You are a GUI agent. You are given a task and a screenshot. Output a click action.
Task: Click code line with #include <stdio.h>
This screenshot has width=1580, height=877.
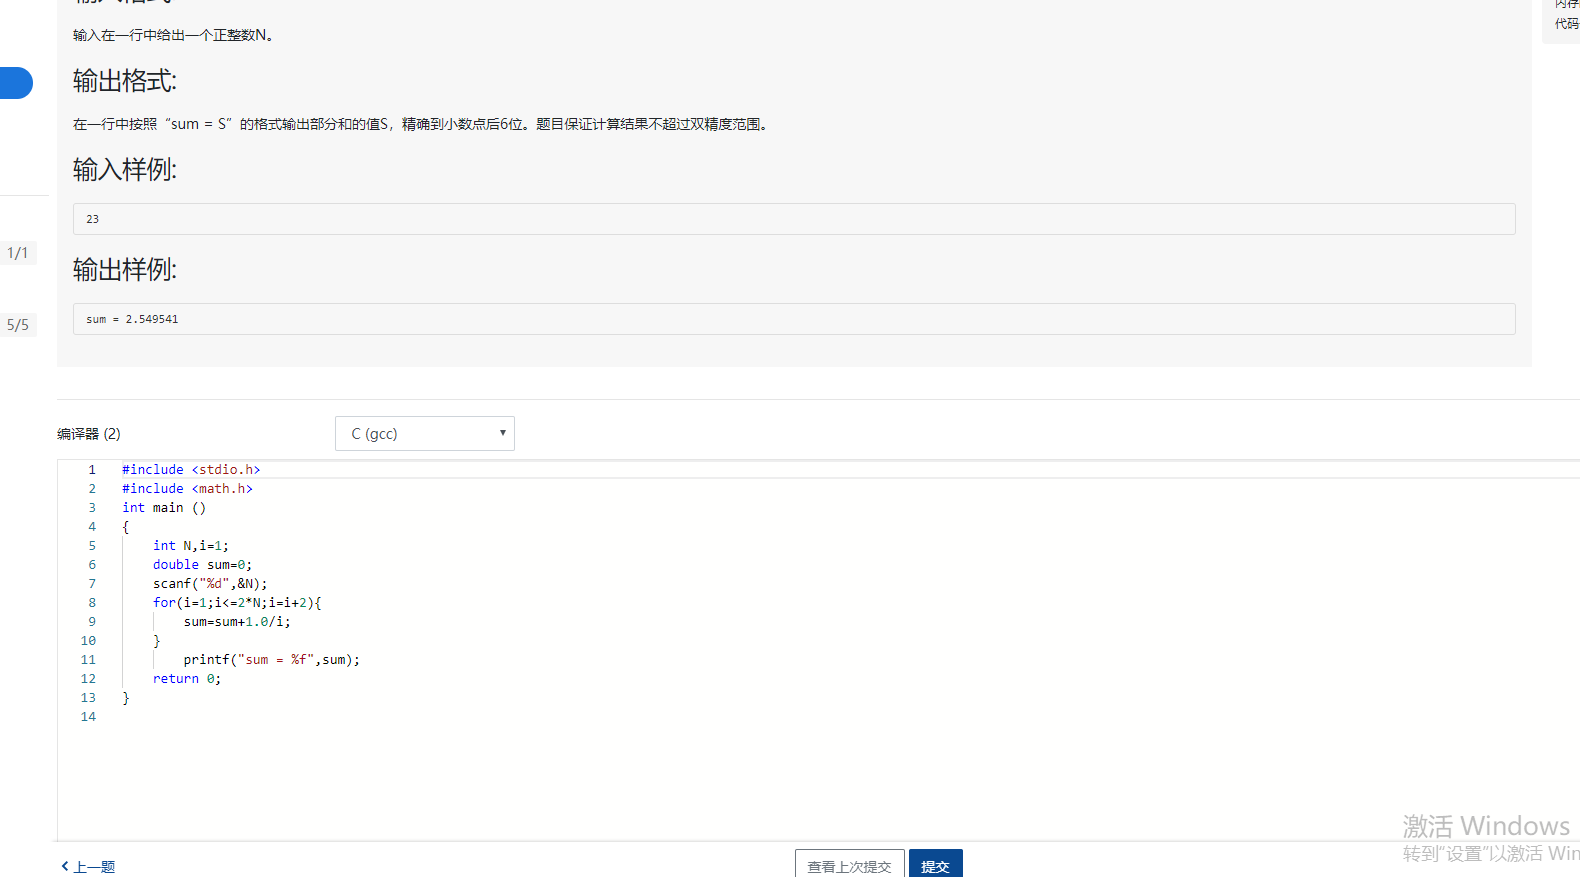(191, 469)
